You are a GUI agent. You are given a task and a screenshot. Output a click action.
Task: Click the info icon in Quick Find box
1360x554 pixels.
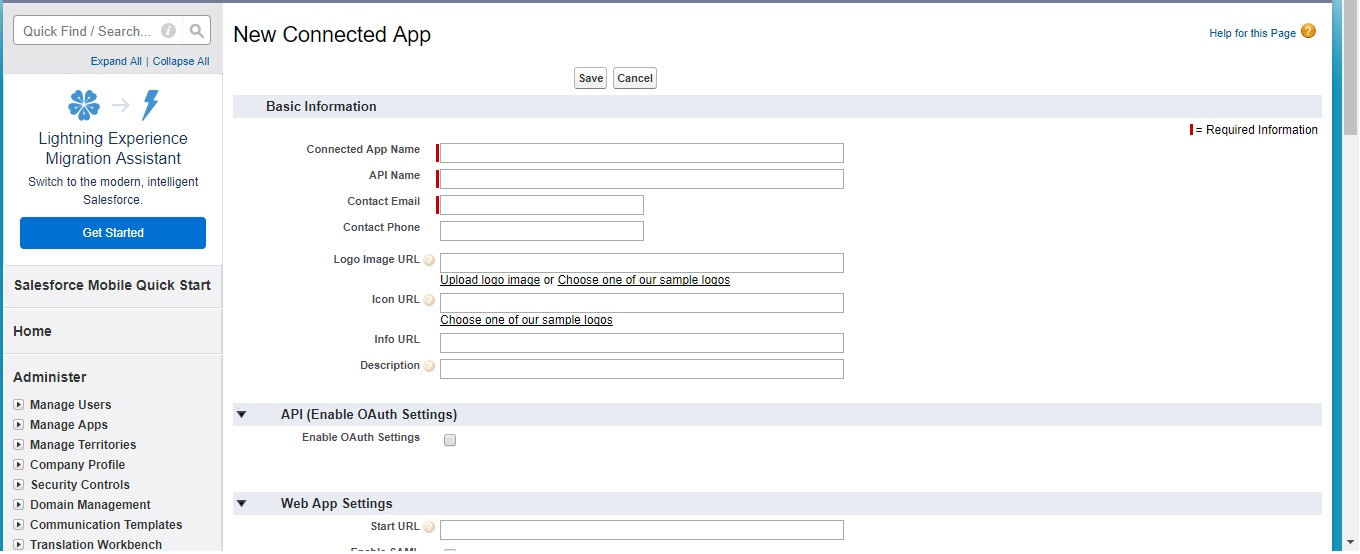point(168,31)
